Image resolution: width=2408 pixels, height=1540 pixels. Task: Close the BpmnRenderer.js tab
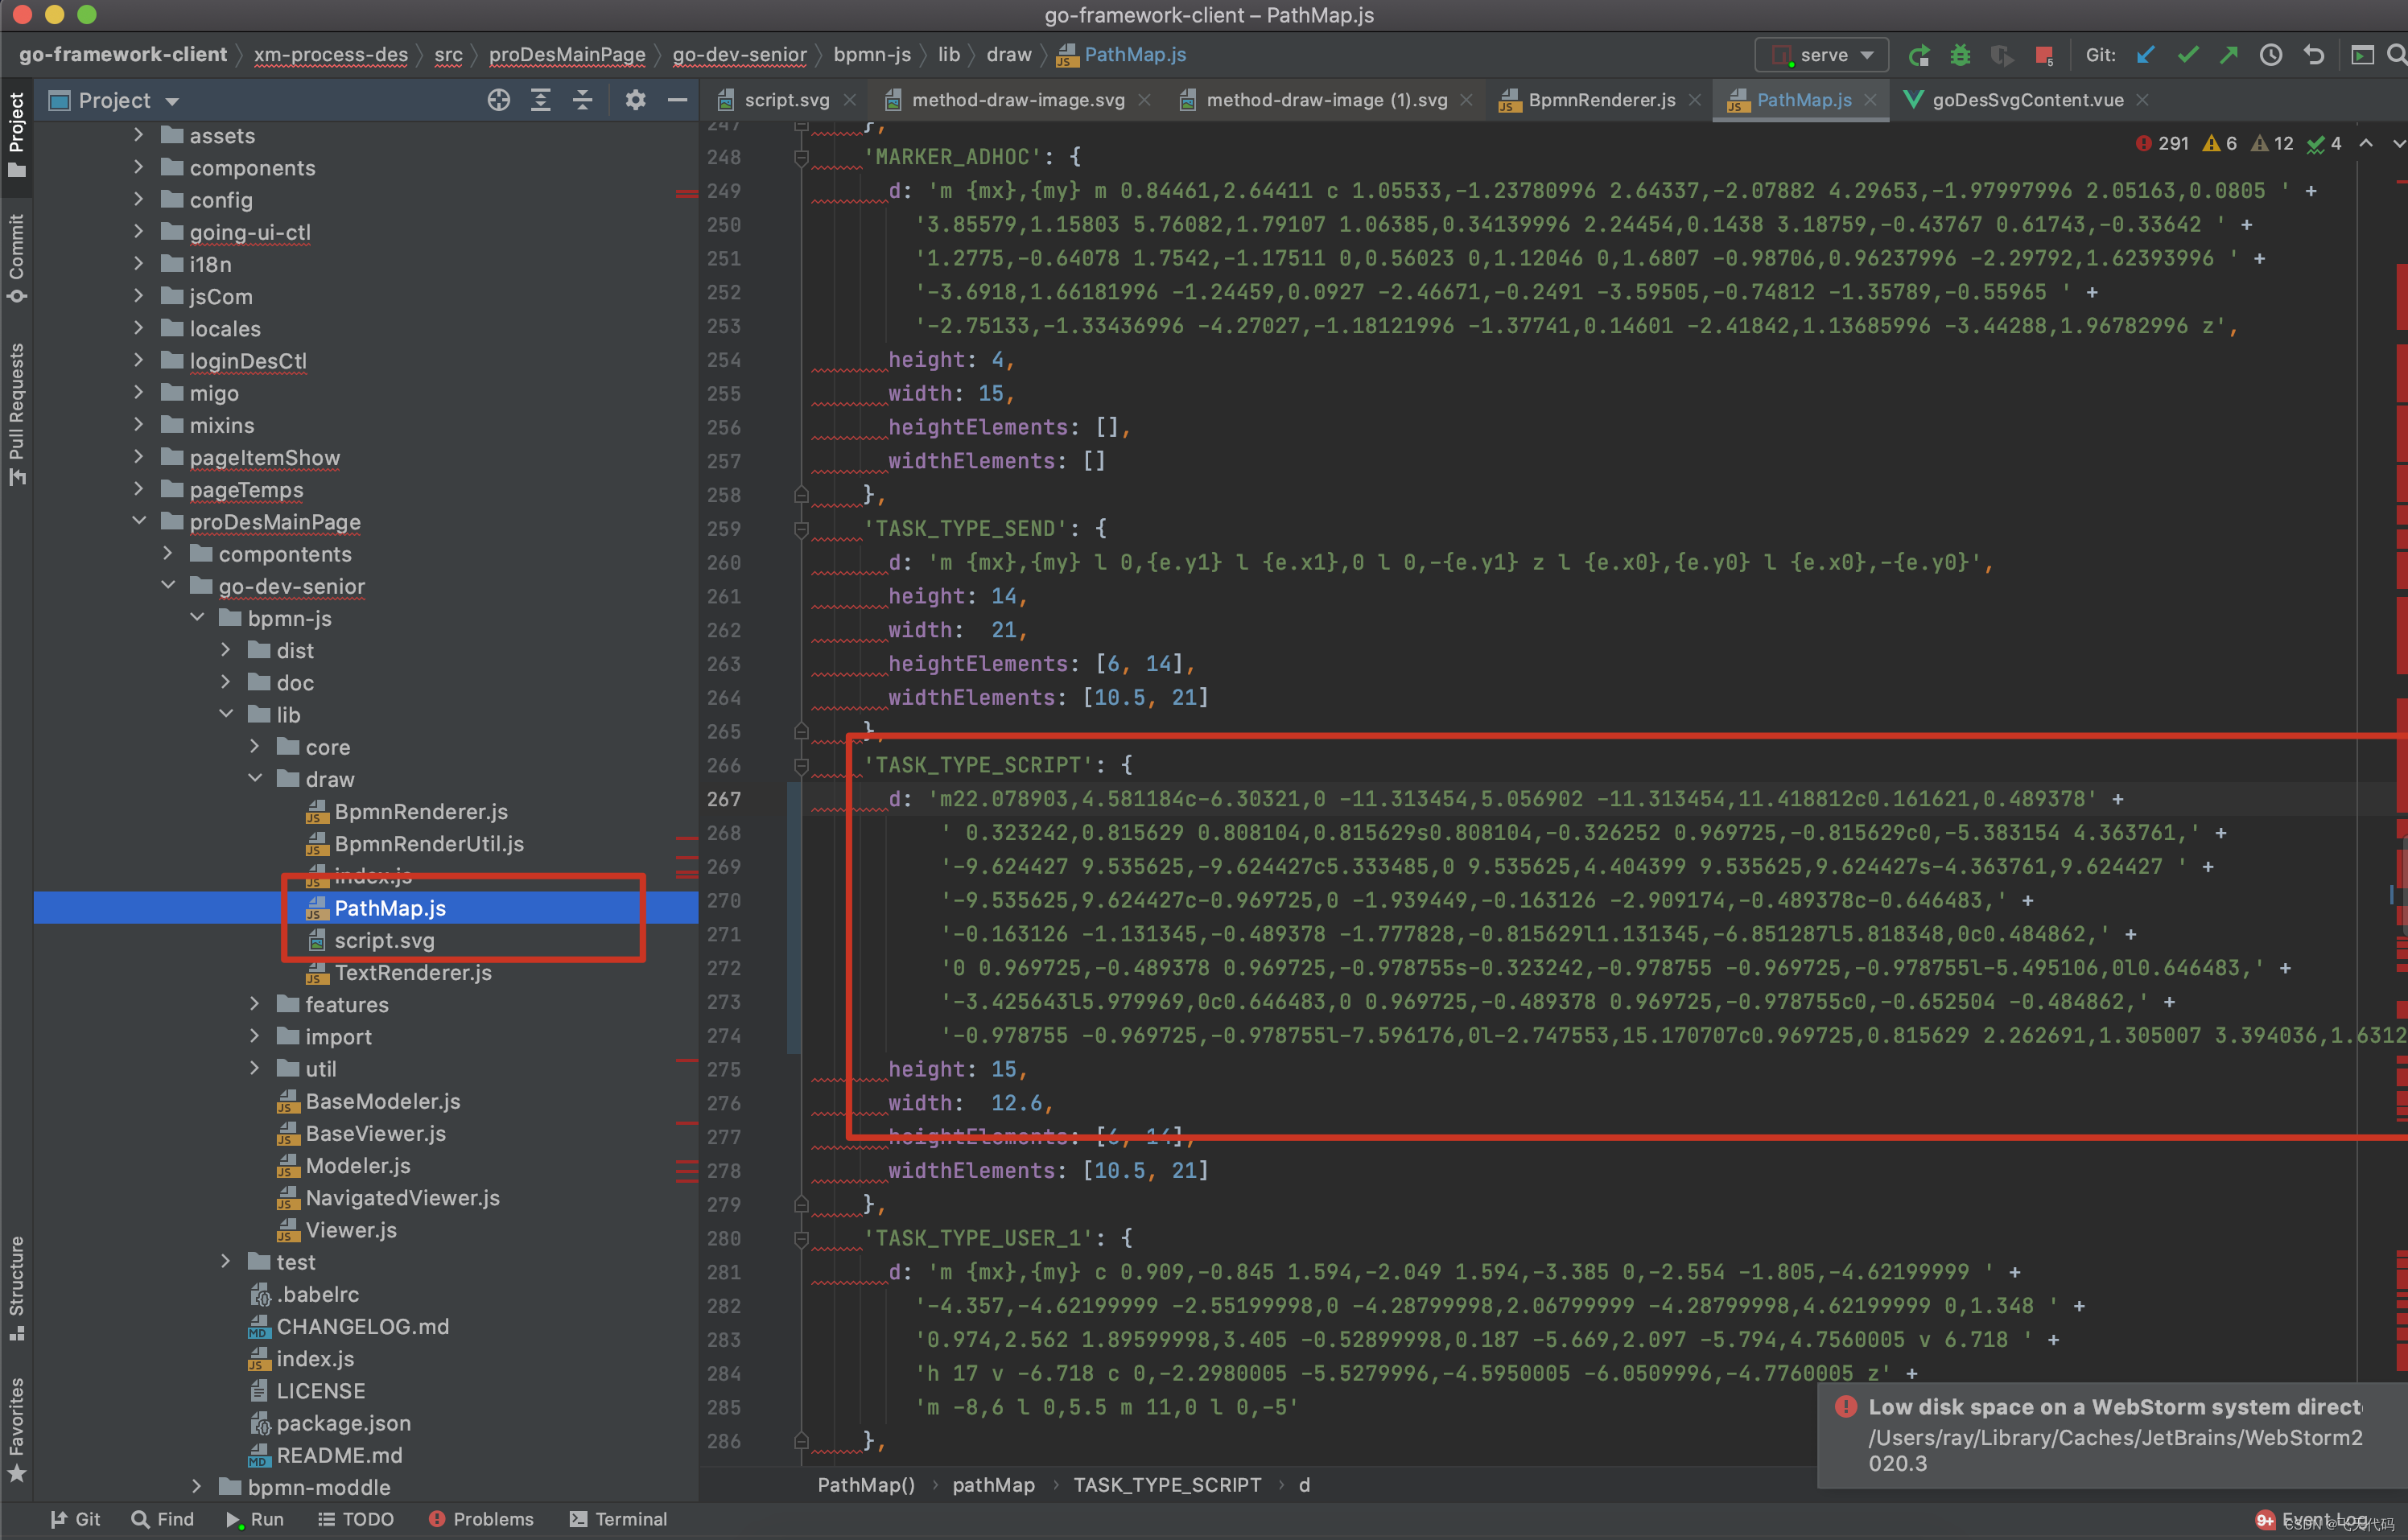pyautogui.click(x=1694, y=100)
